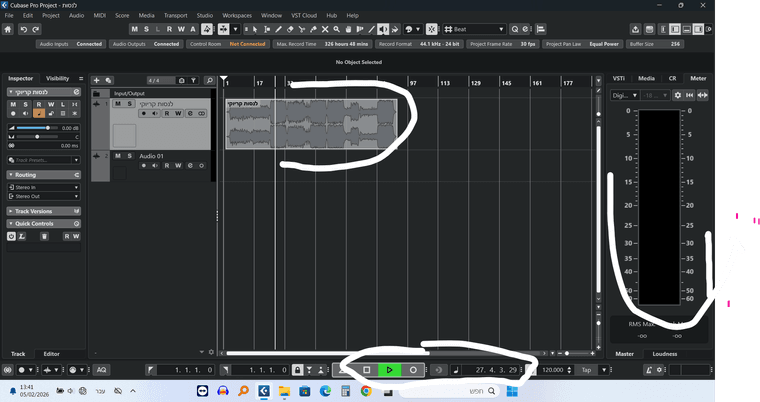Click the Add Track plus button
The width and height of the screenshot is (760, 402).
[x=97, y=79]
